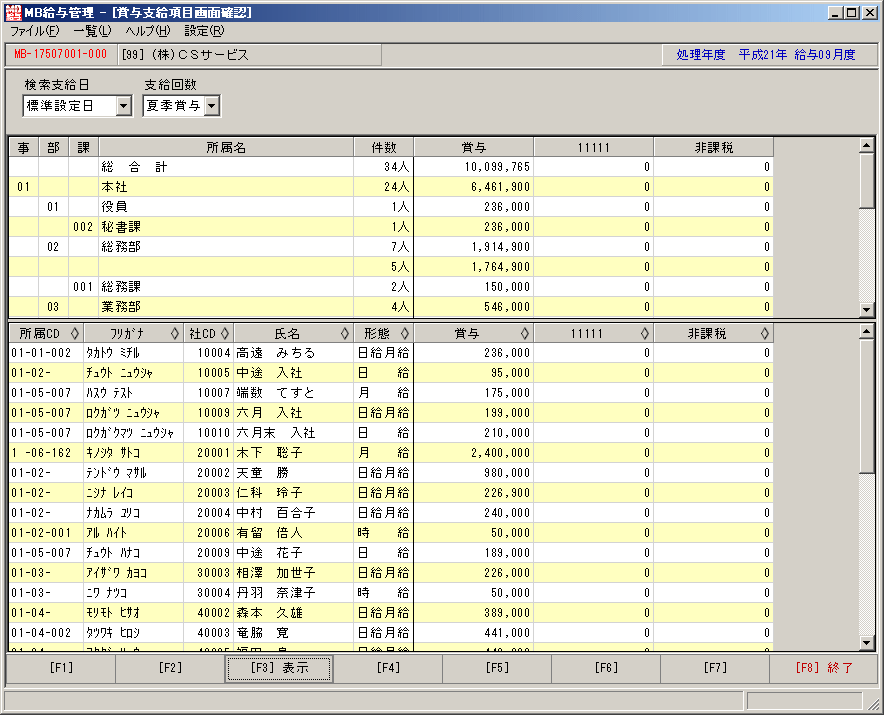Select employee row 相澤 加世子
The image size is (884, 715).
[x=391, y=573]
